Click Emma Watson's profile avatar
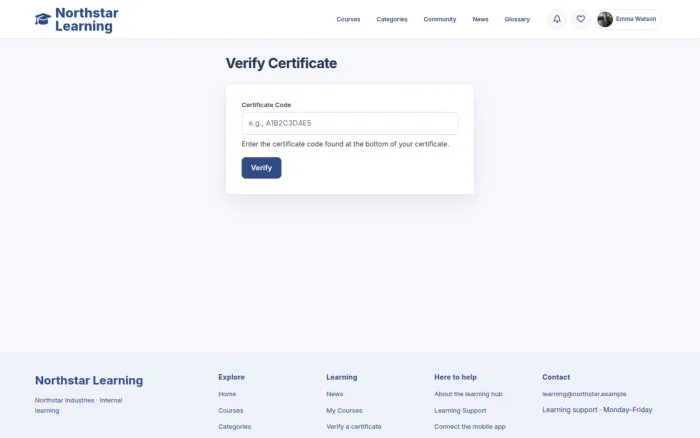 point(605,19)
